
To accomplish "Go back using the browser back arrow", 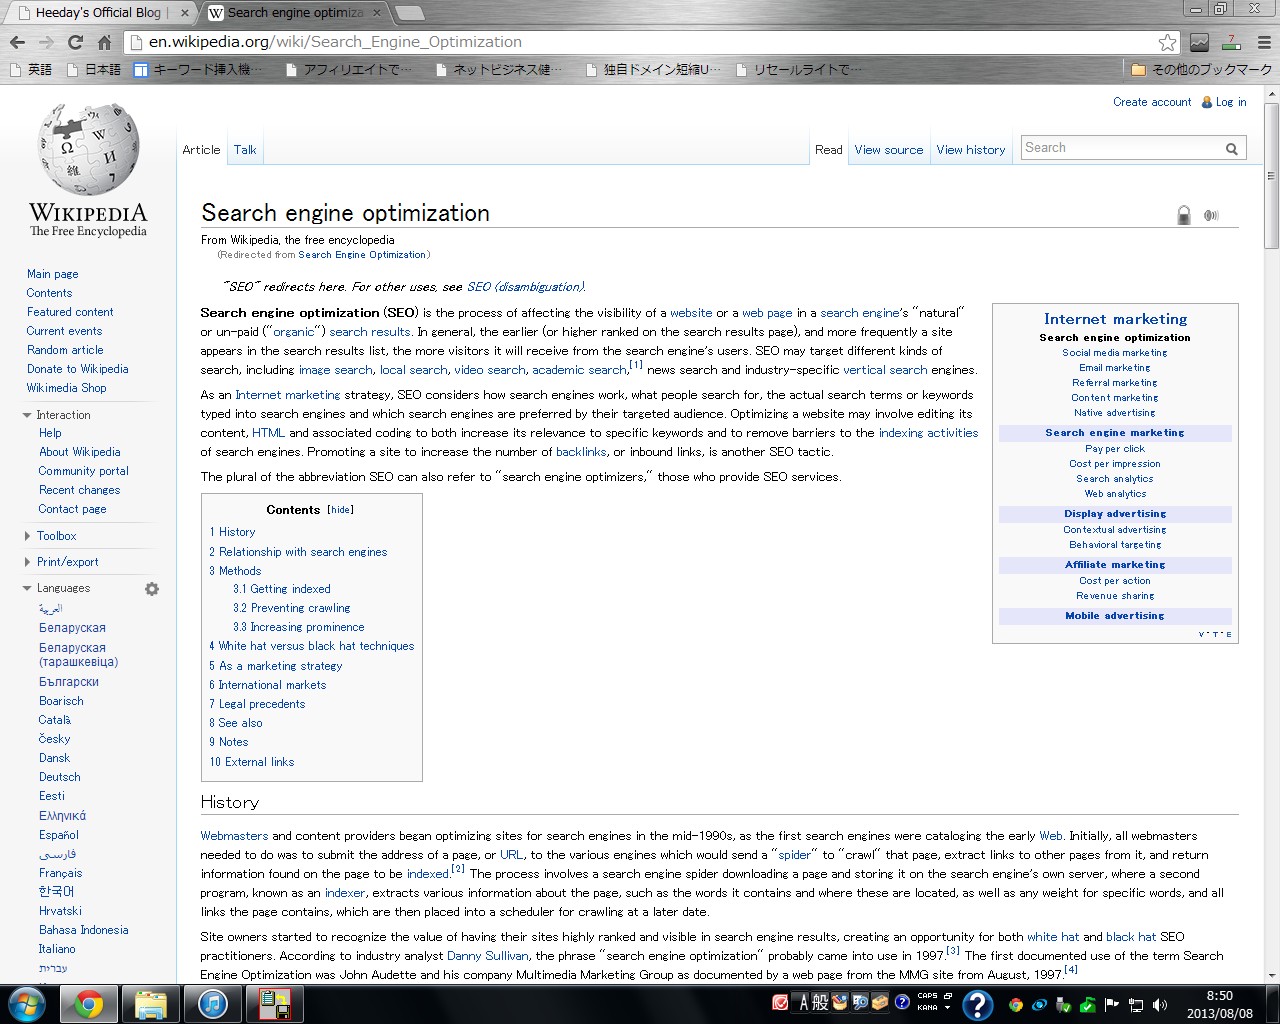I will (x=17, y=42).
